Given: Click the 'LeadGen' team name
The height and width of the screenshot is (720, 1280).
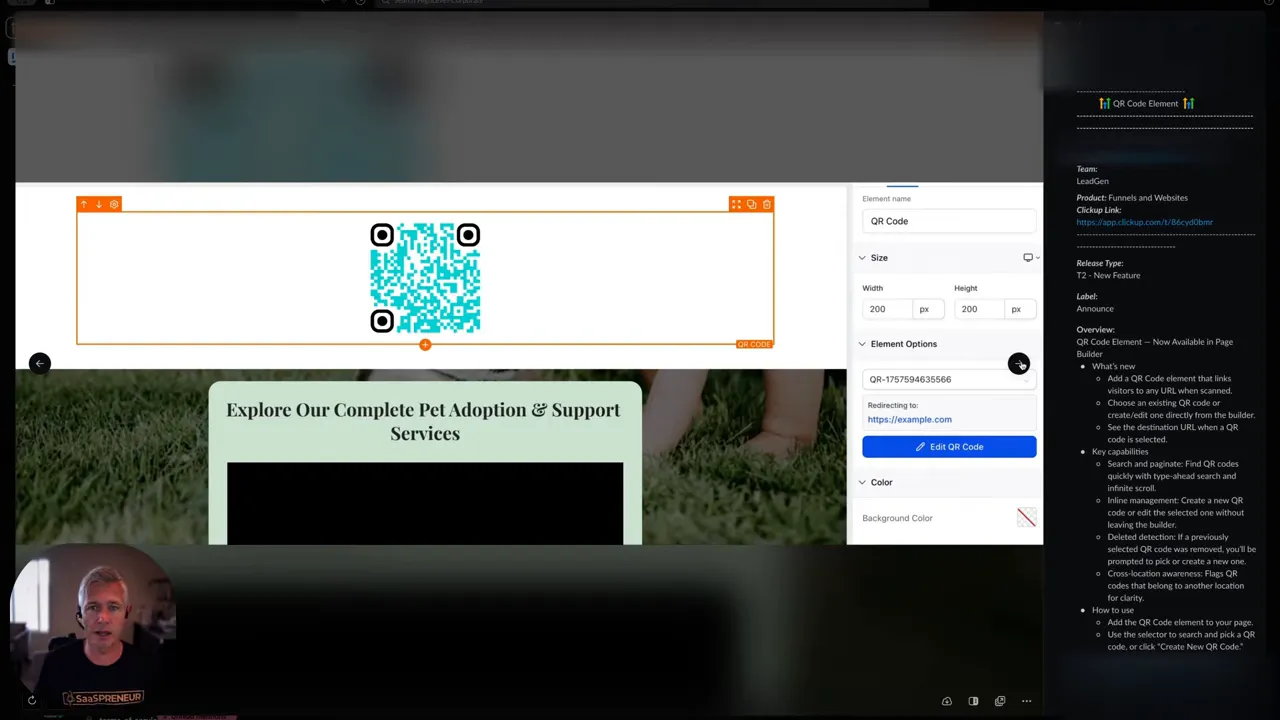Looking at the screenshot, I should pyautogui.click(x=1092, y=181).
